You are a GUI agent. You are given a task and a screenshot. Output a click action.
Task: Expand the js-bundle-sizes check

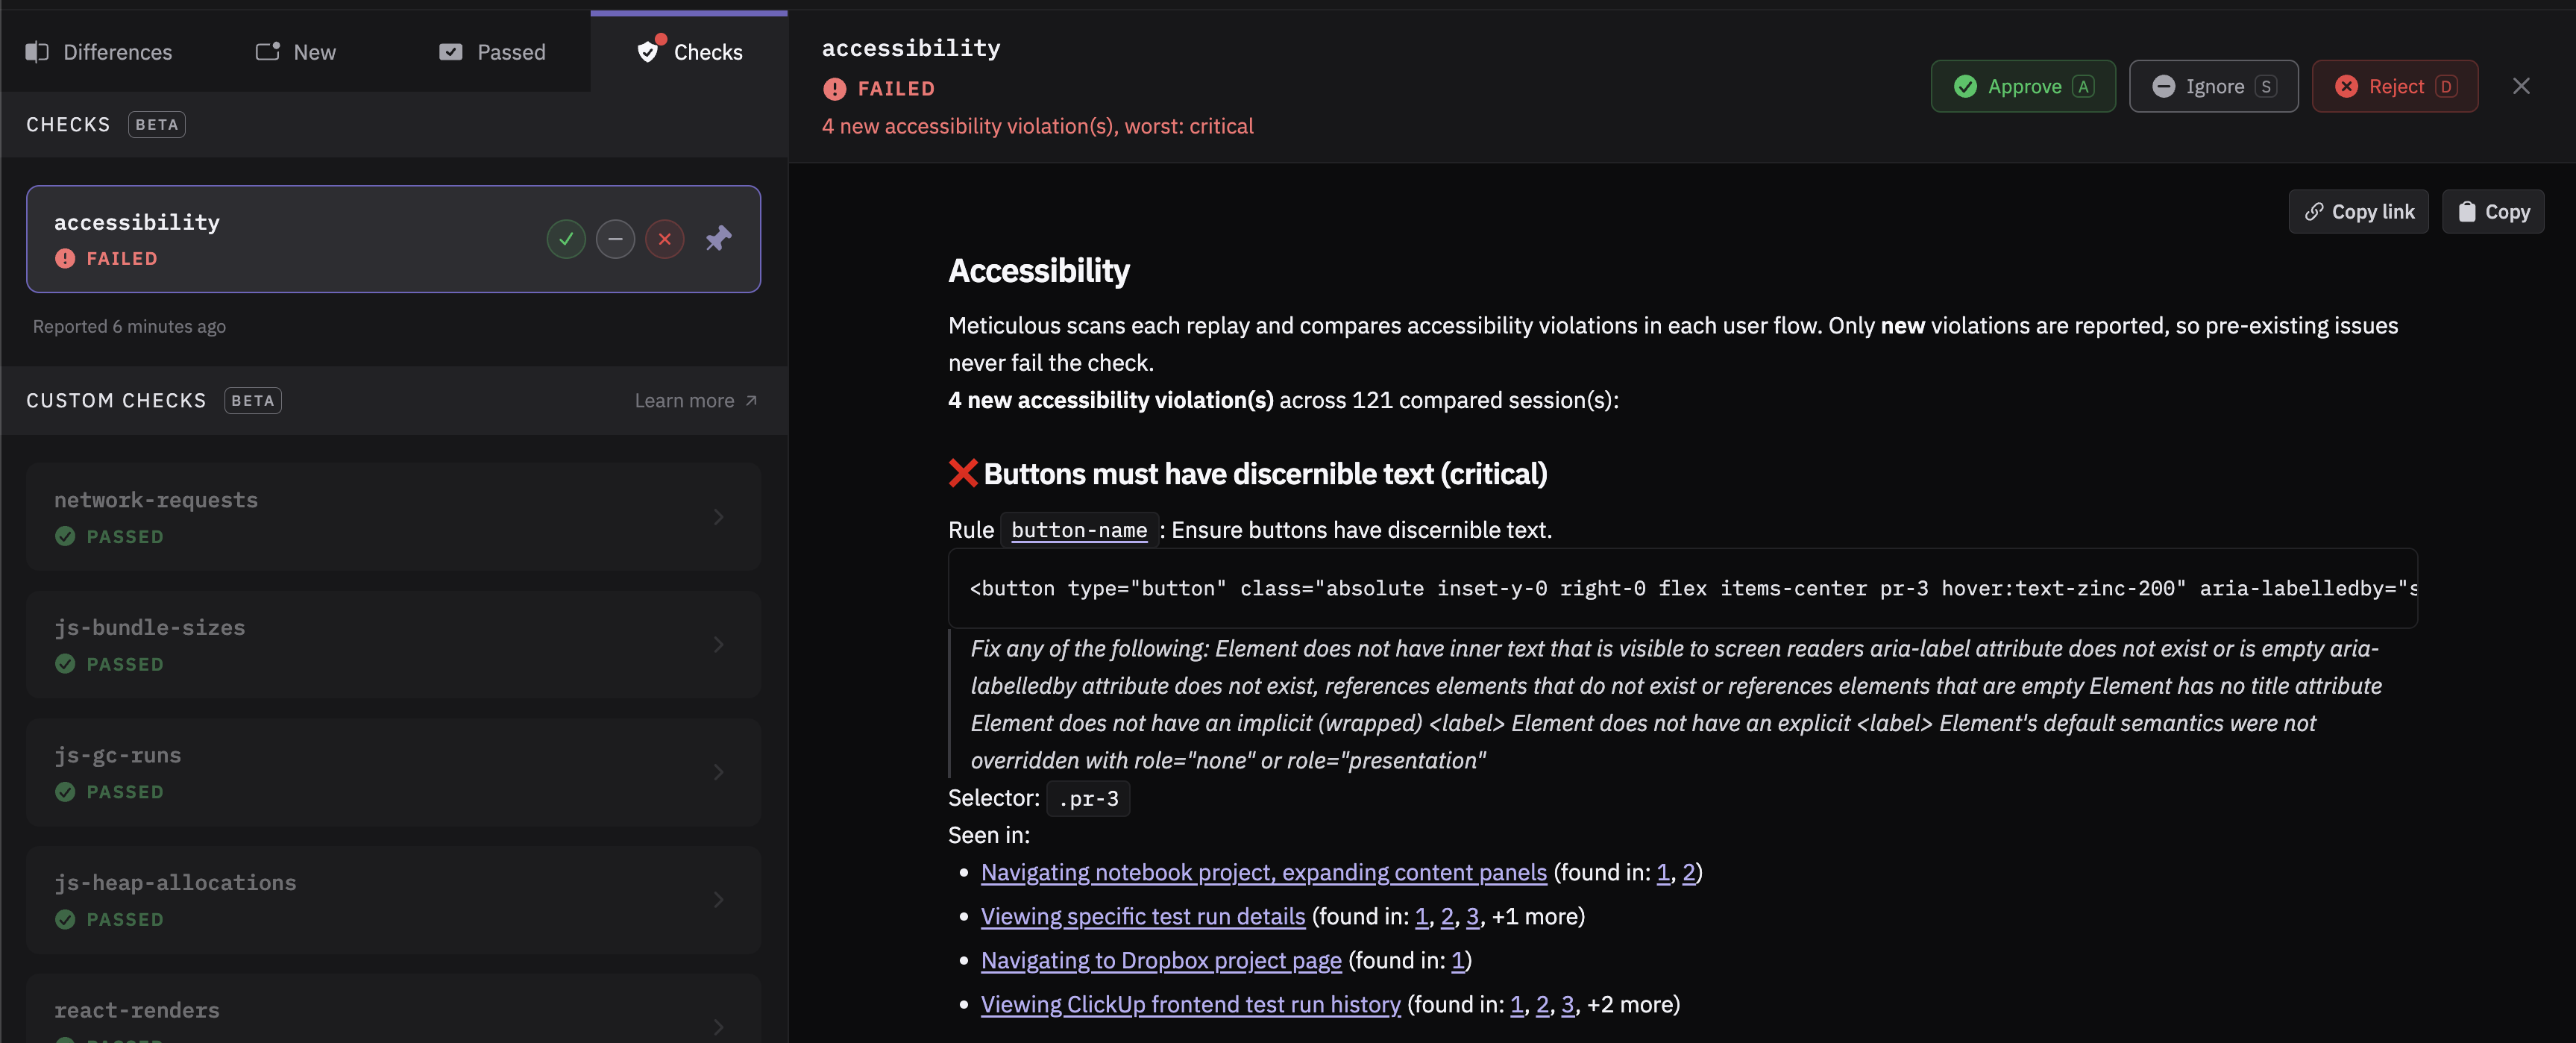tap(393, 645)
